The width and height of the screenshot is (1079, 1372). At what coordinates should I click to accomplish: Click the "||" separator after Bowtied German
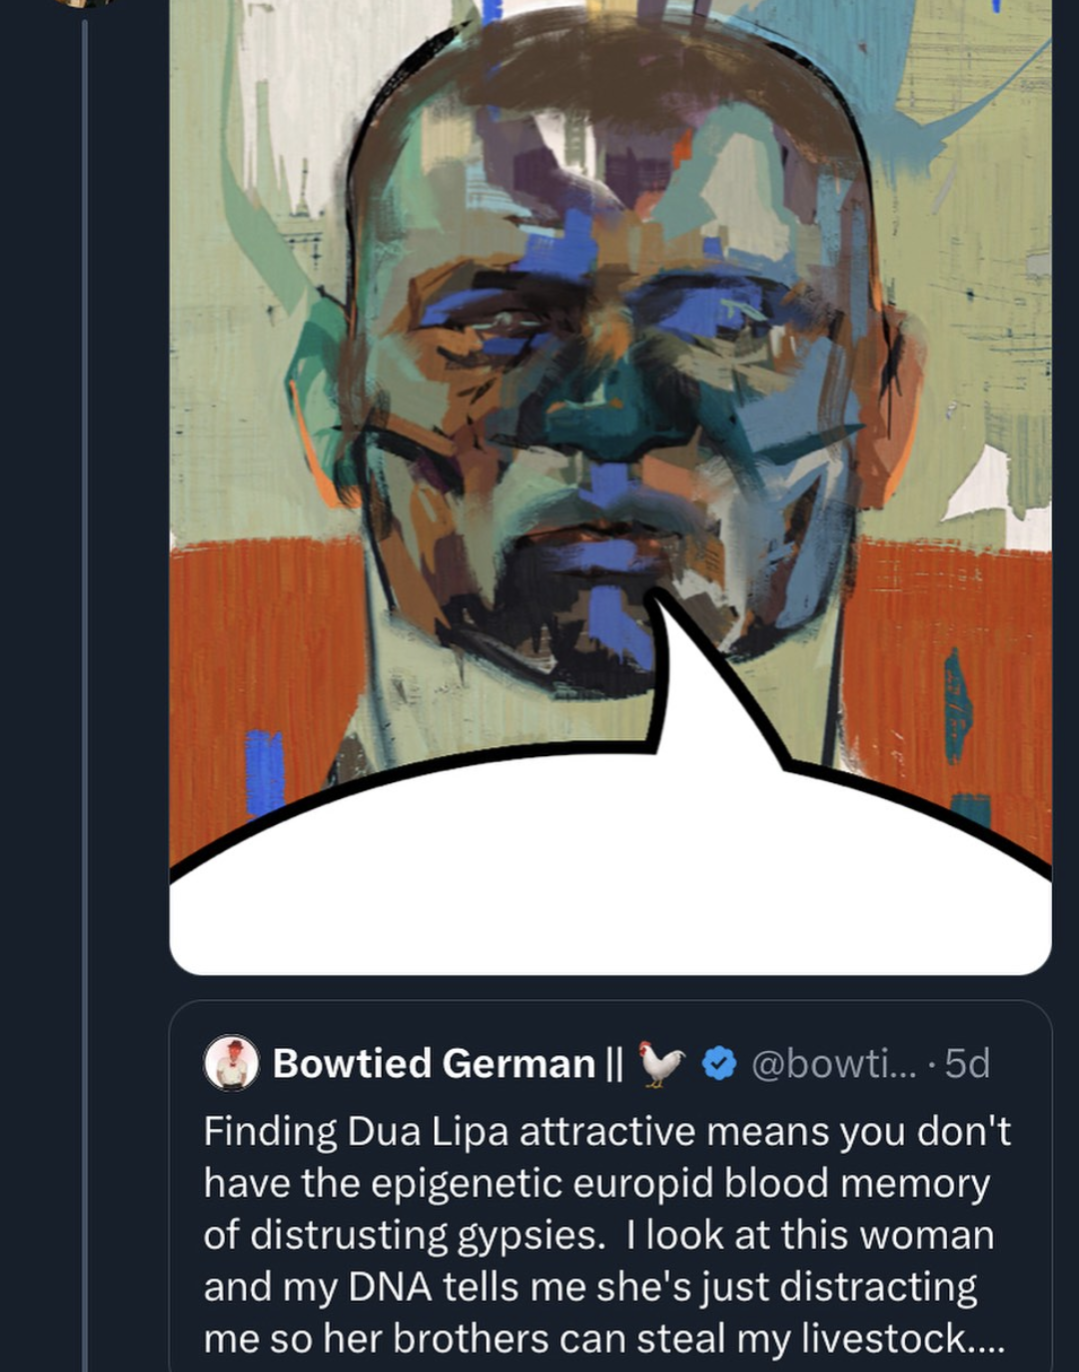click(x=614, y=1063)
